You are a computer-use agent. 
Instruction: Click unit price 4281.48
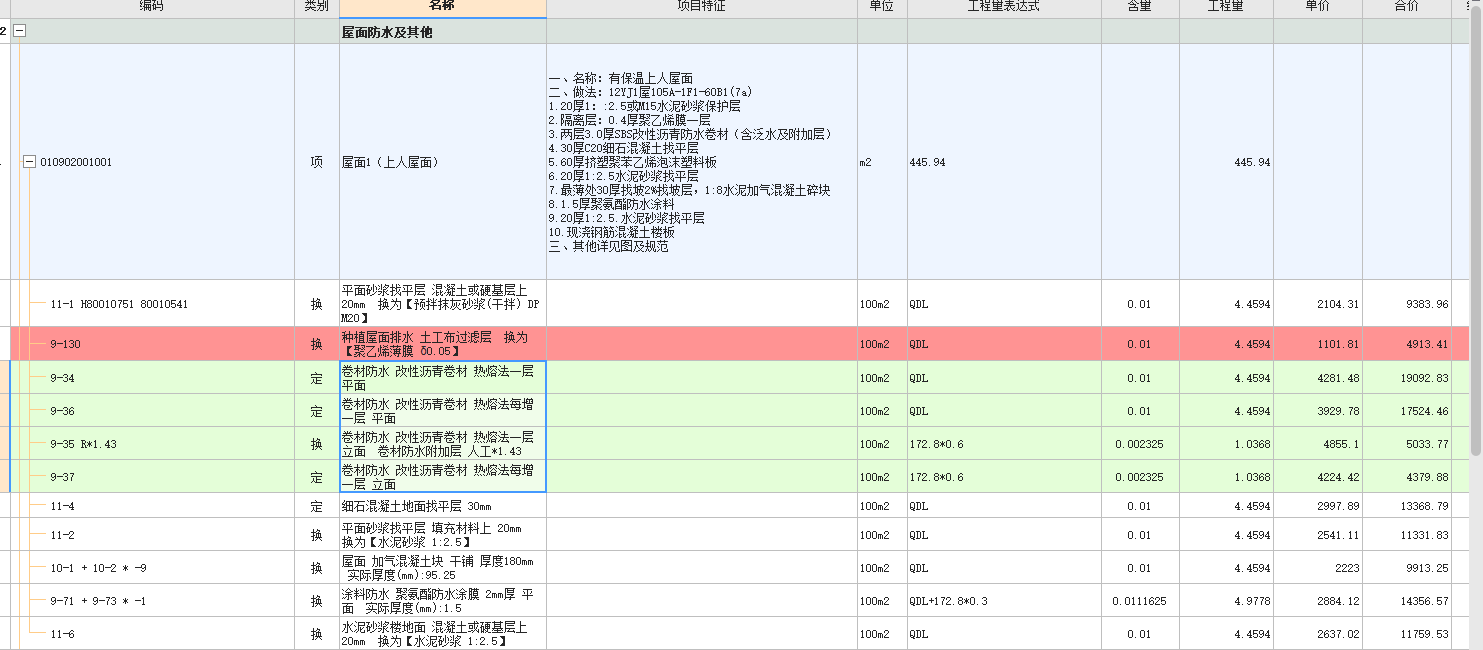click(1318, 378)
